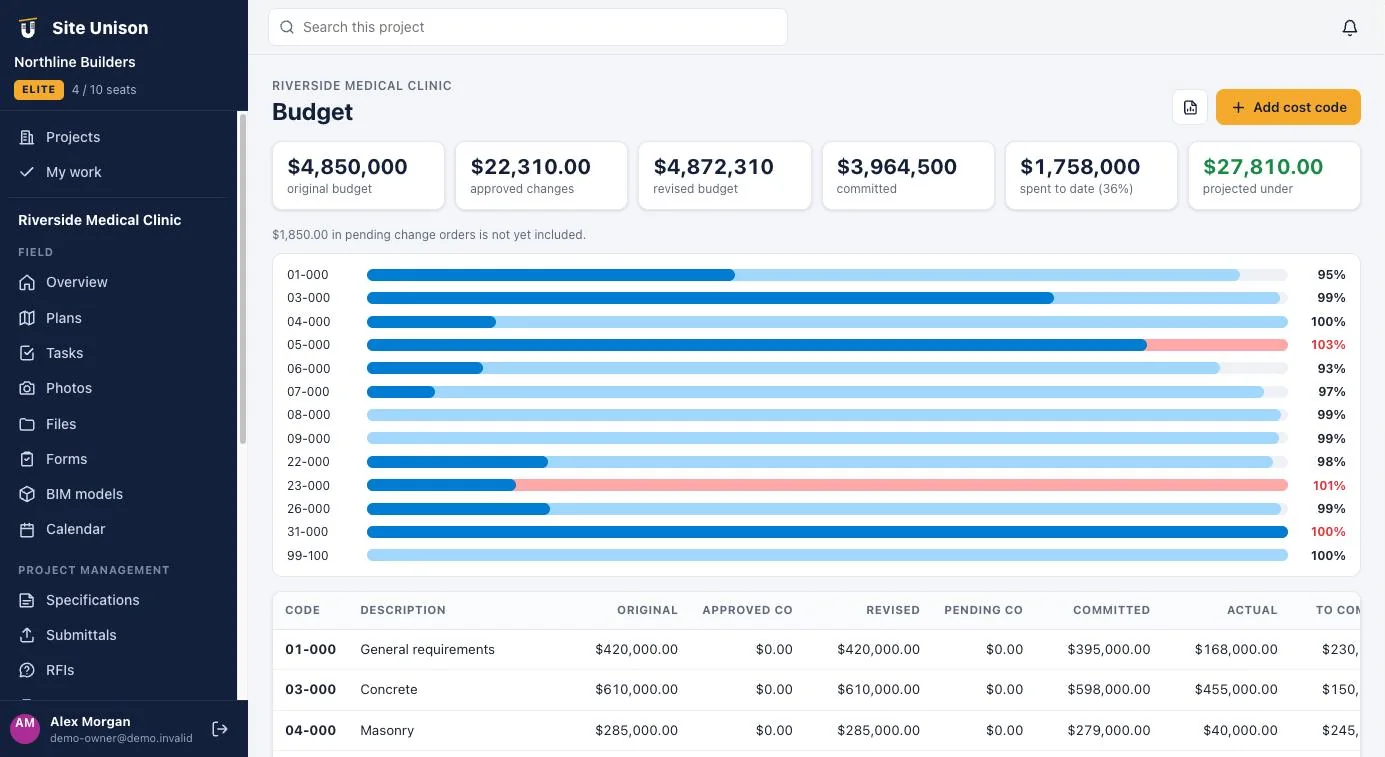Screen dimensions: 1385x757
Task: Click the 01-000 code in table
Action: (310, 649)
